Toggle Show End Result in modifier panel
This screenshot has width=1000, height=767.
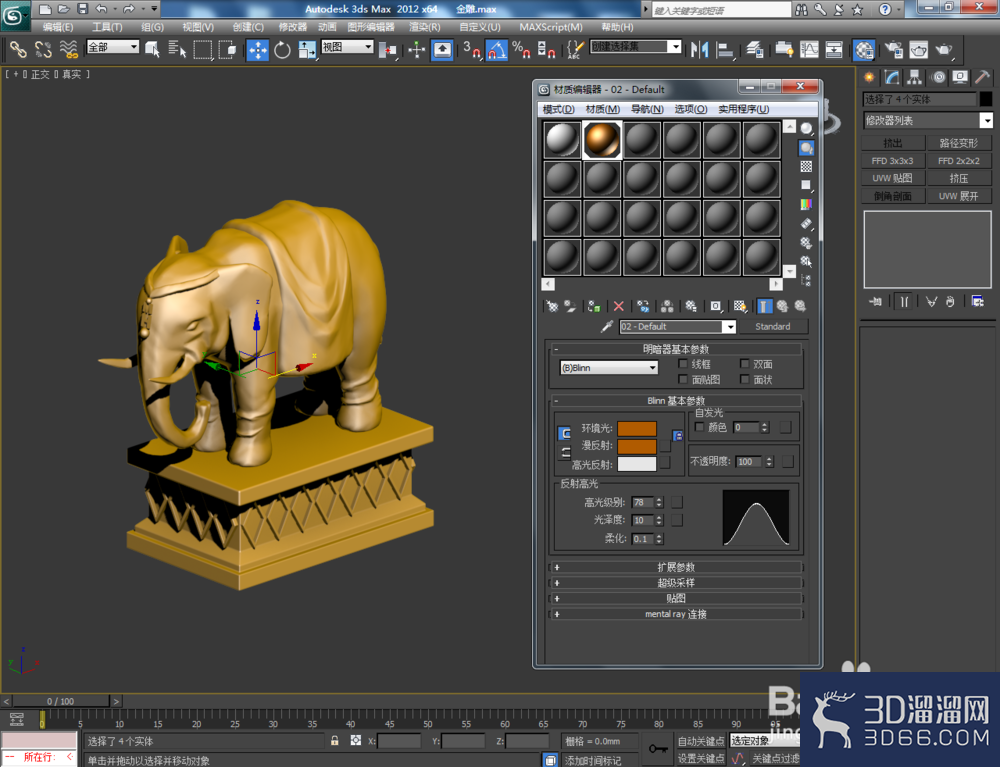pyautogui.click(x=904, y=302)
